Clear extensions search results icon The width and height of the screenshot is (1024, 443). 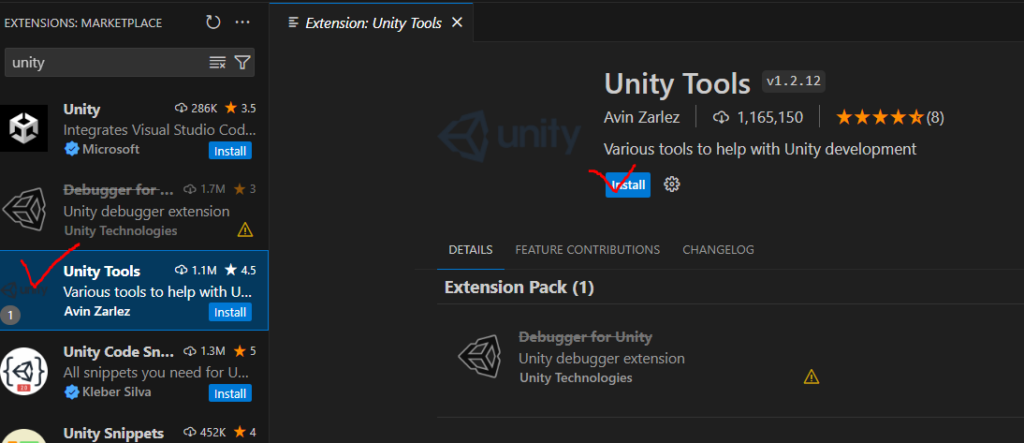point(217,62)
